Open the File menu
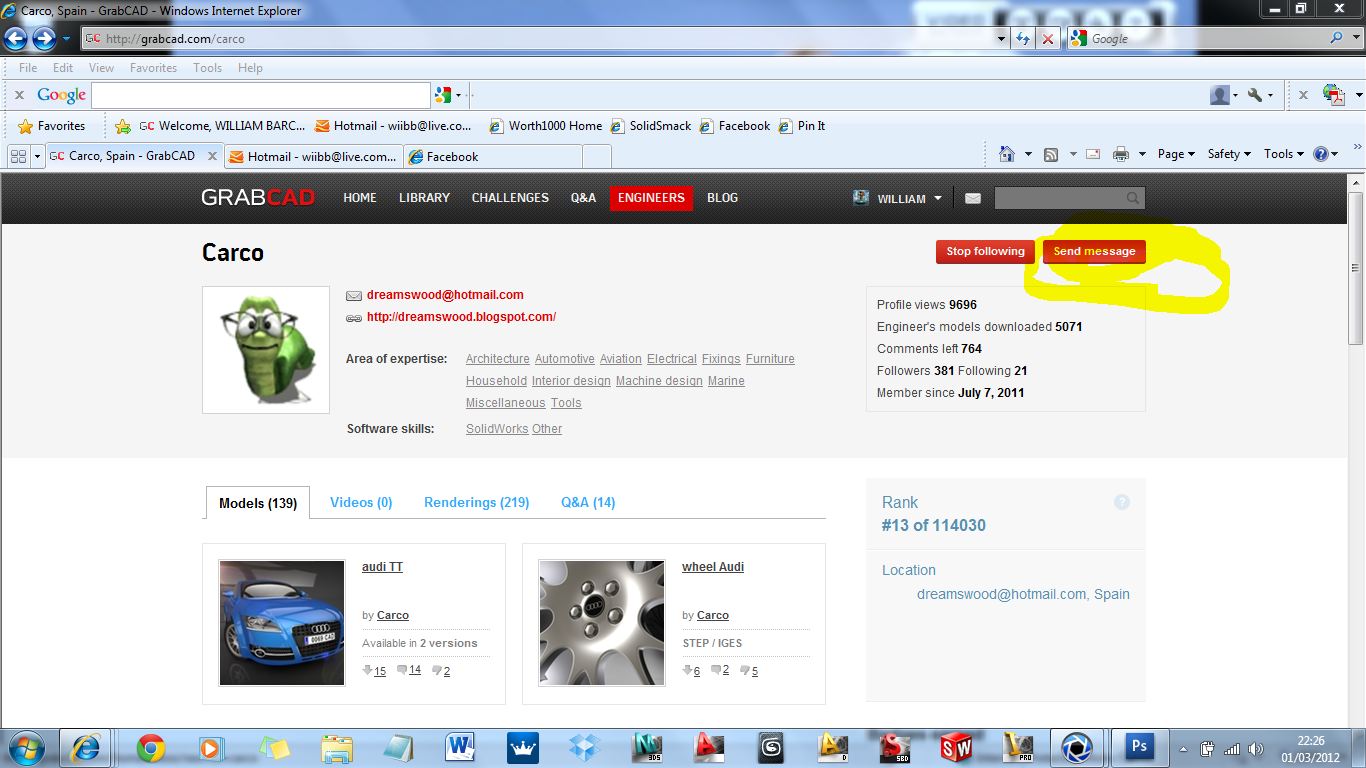Screen dimensions: 1366x768 click(28, 68)
